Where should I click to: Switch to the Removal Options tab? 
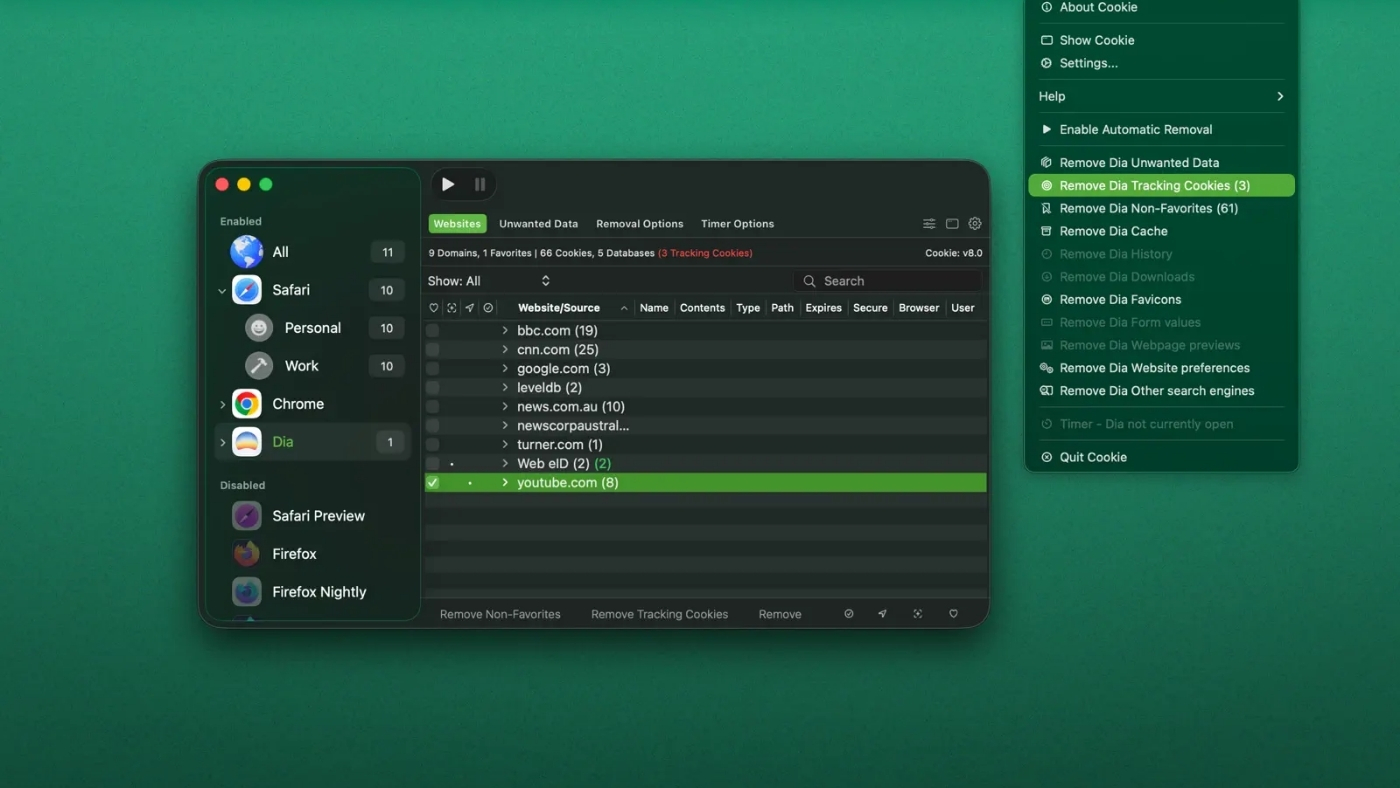640,224
